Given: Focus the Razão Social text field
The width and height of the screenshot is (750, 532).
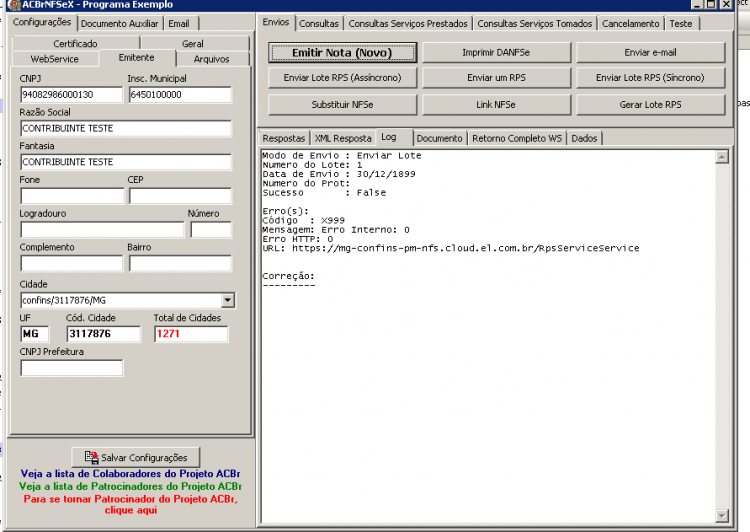Looking at the screenshot, I should point(126,128).
